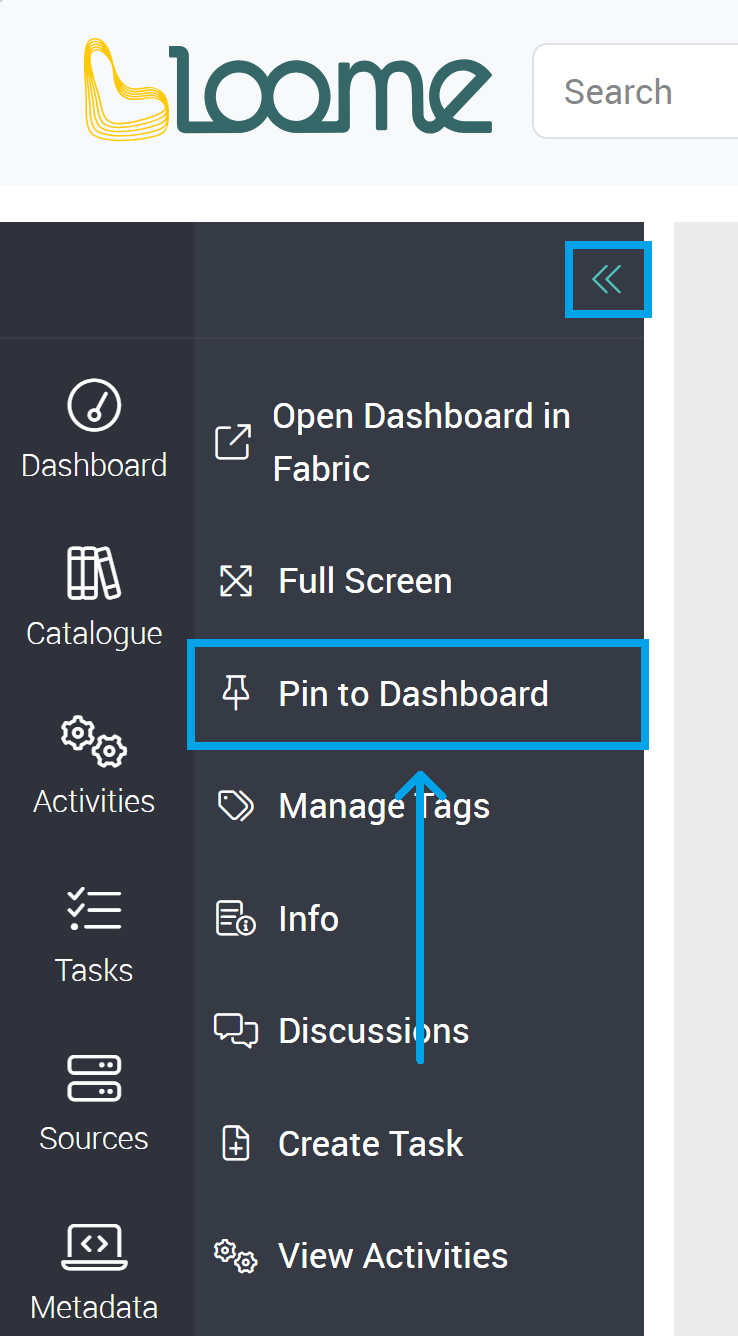The width and height of the screenshot is (738, 1336).
Task: Open the Sources section
Action: pos(94,1078)
